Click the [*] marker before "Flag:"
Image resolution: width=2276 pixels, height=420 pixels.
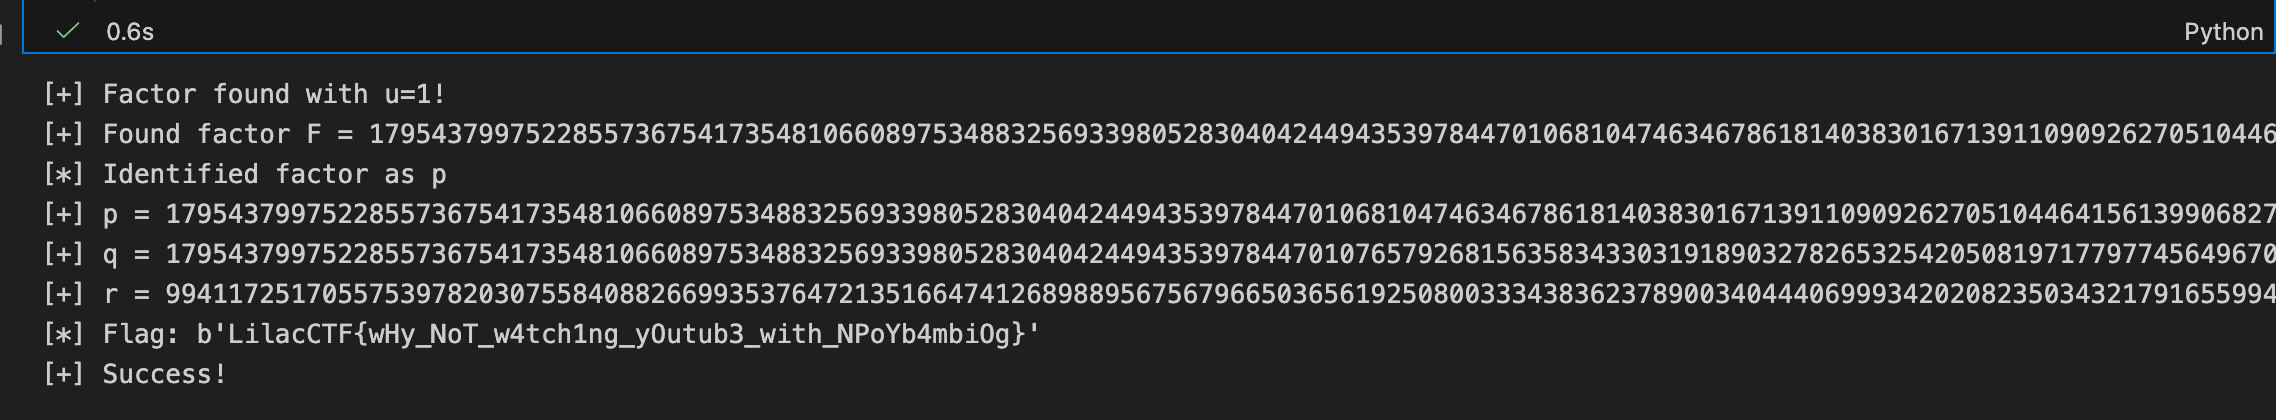pyautogui.click(x=63, y=334)
